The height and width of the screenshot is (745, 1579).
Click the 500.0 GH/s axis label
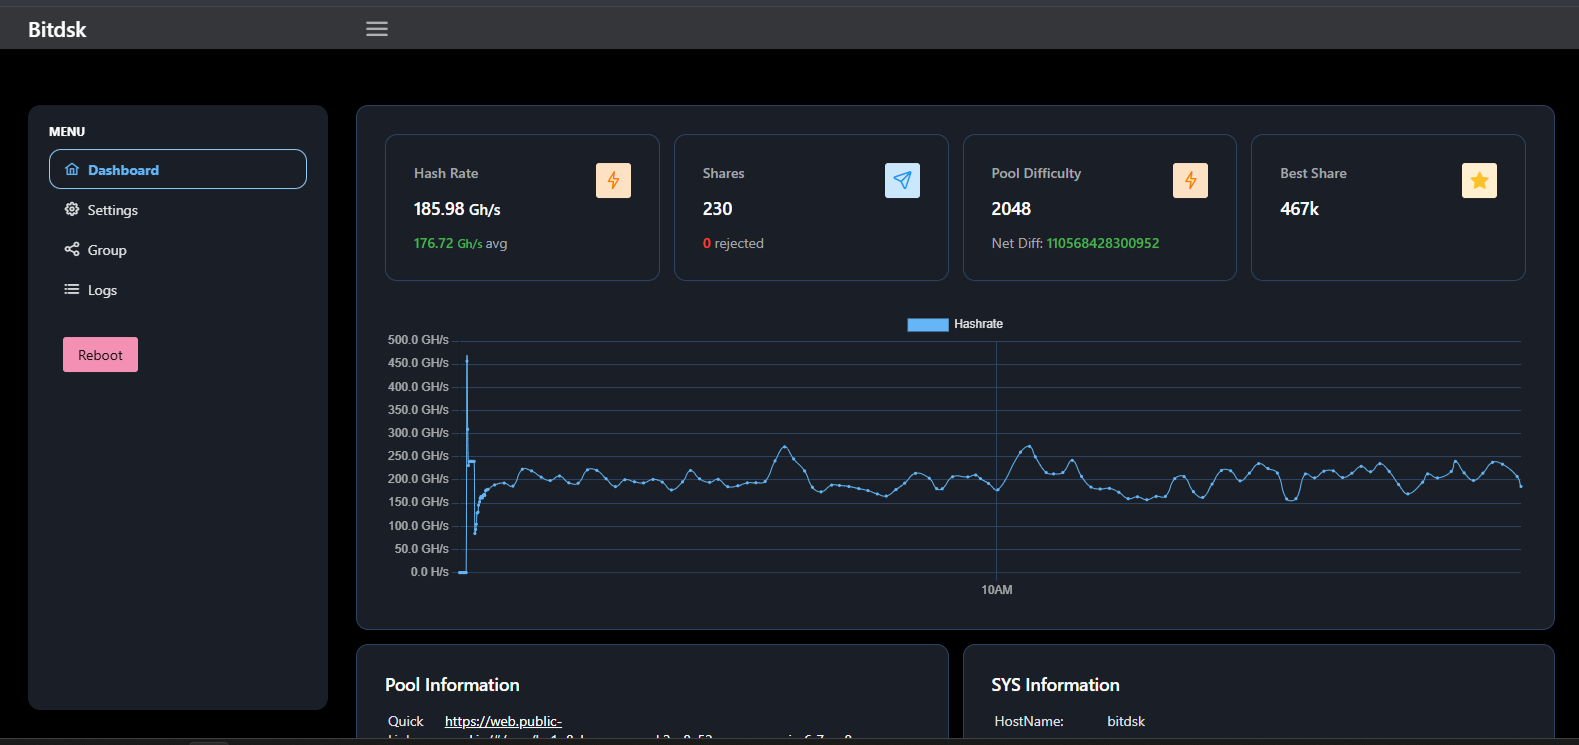(418, 340)
